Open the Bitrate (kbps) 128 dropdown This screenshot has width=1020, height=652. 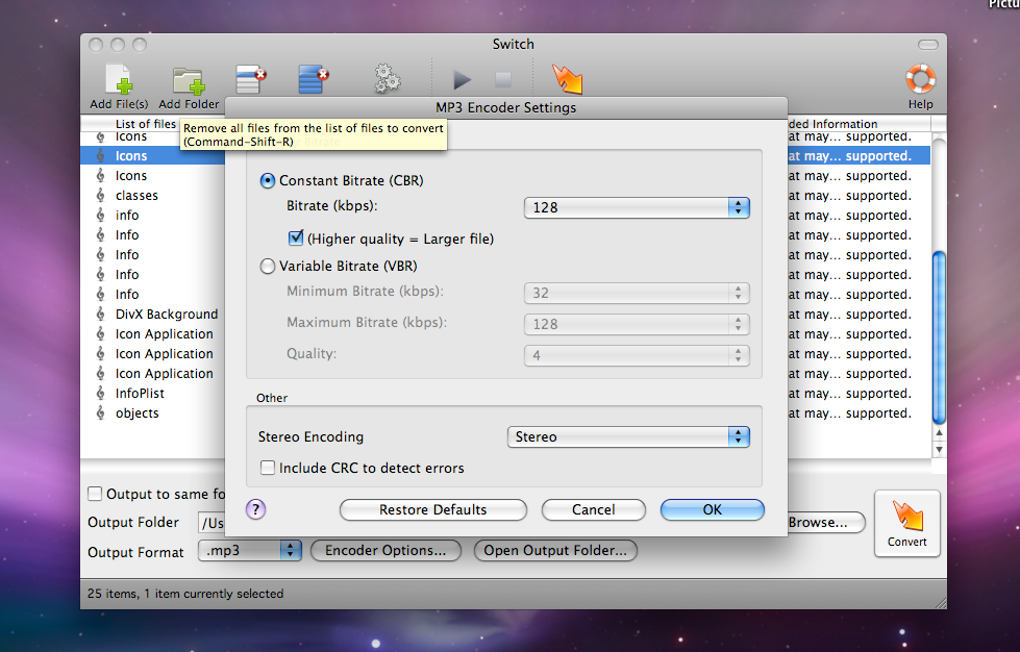[637, 208]
